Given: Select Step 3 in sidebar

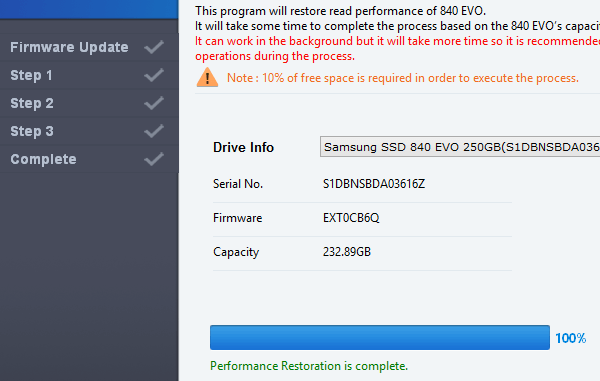Looking at the screenshot, I should 89,131.
